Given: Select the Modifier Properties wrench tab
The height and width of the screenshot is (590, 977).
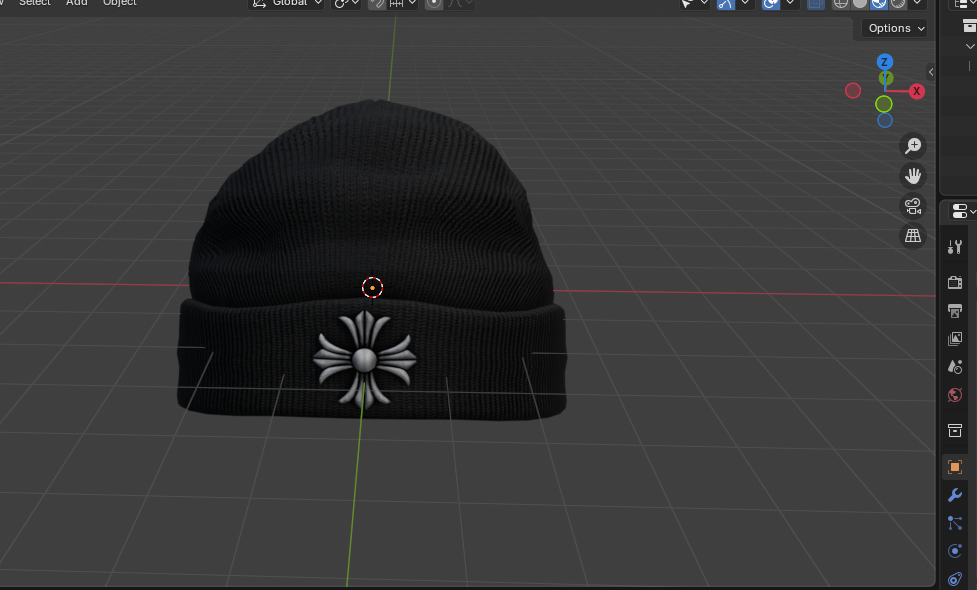Looking at the screenshot, I should tap(954, 494).
